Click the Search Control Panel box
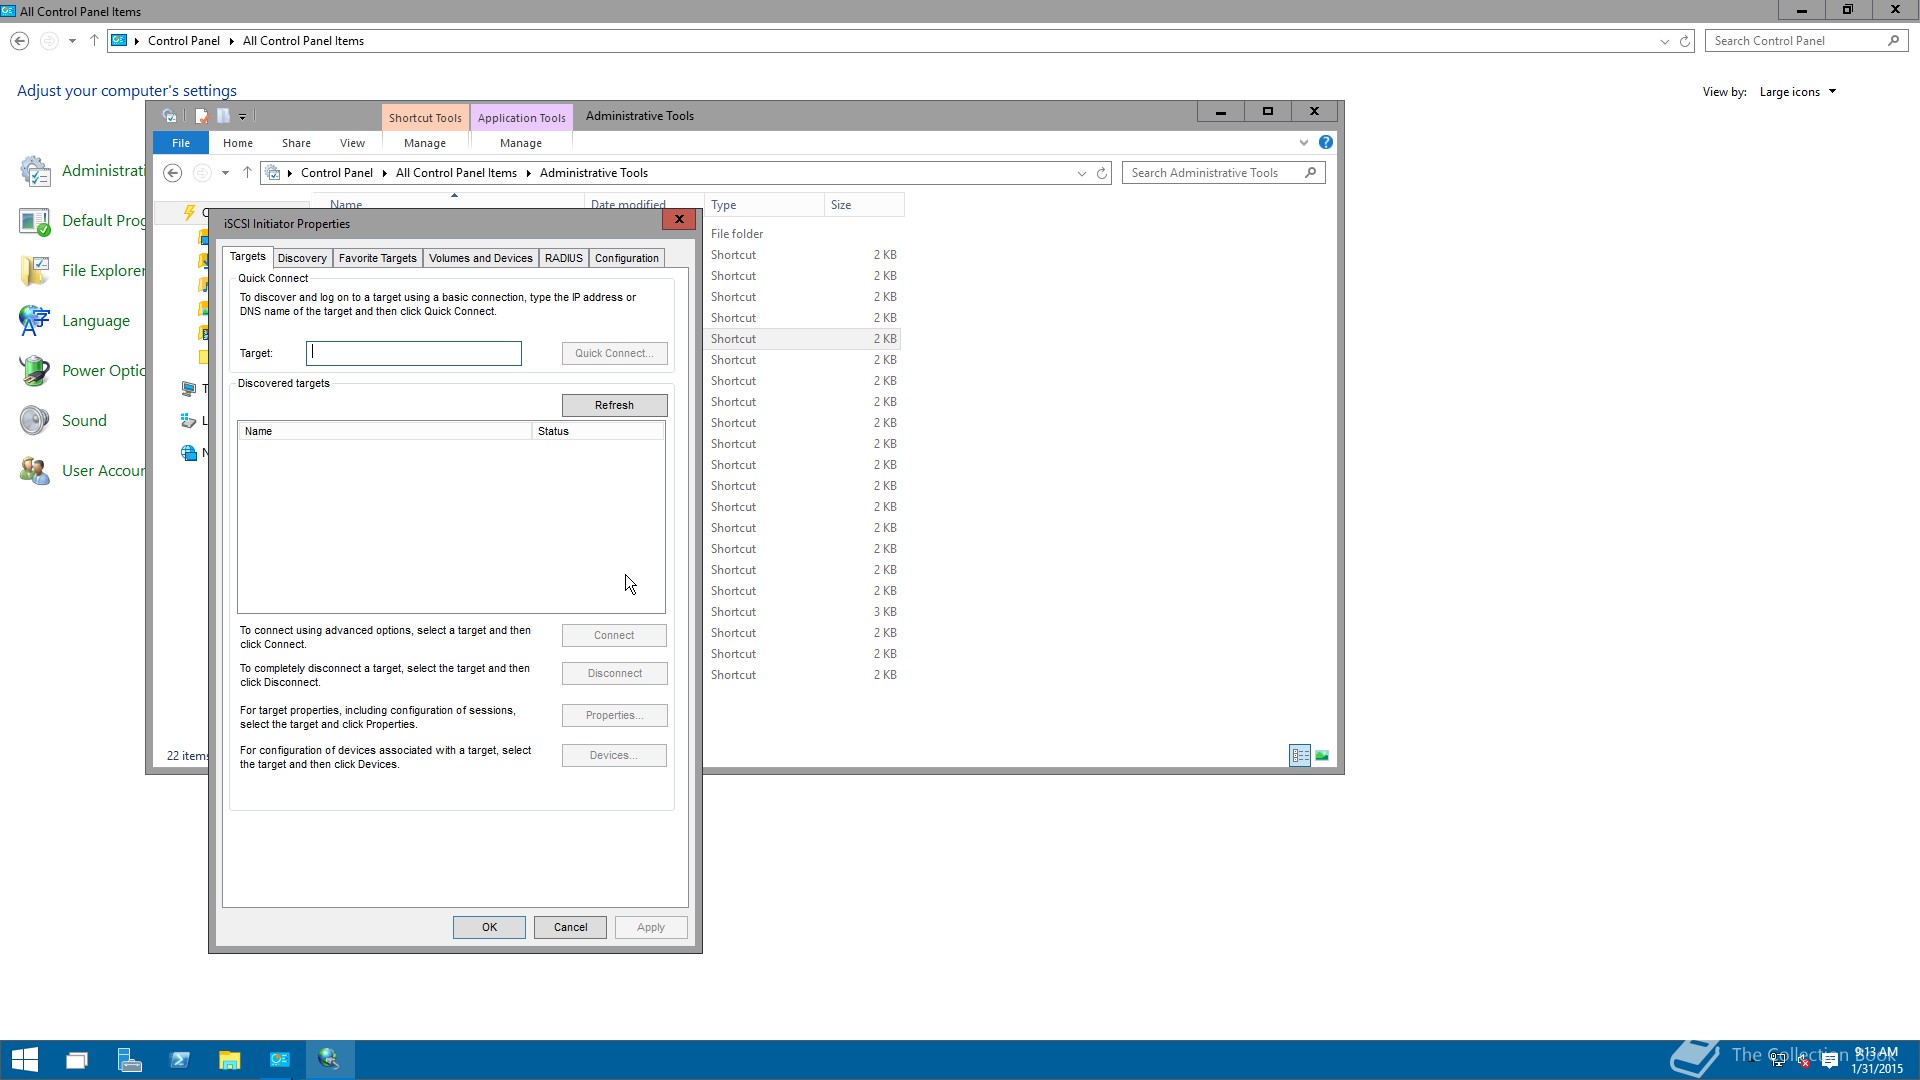This screenshot has height=1080, width=1920. pyautogui.click(x=1806, y=41)
